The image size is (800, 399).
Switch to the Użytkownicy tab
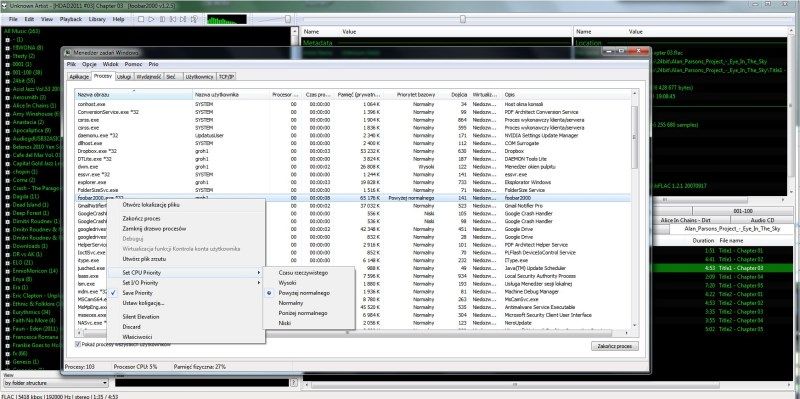tap(199, 77)
